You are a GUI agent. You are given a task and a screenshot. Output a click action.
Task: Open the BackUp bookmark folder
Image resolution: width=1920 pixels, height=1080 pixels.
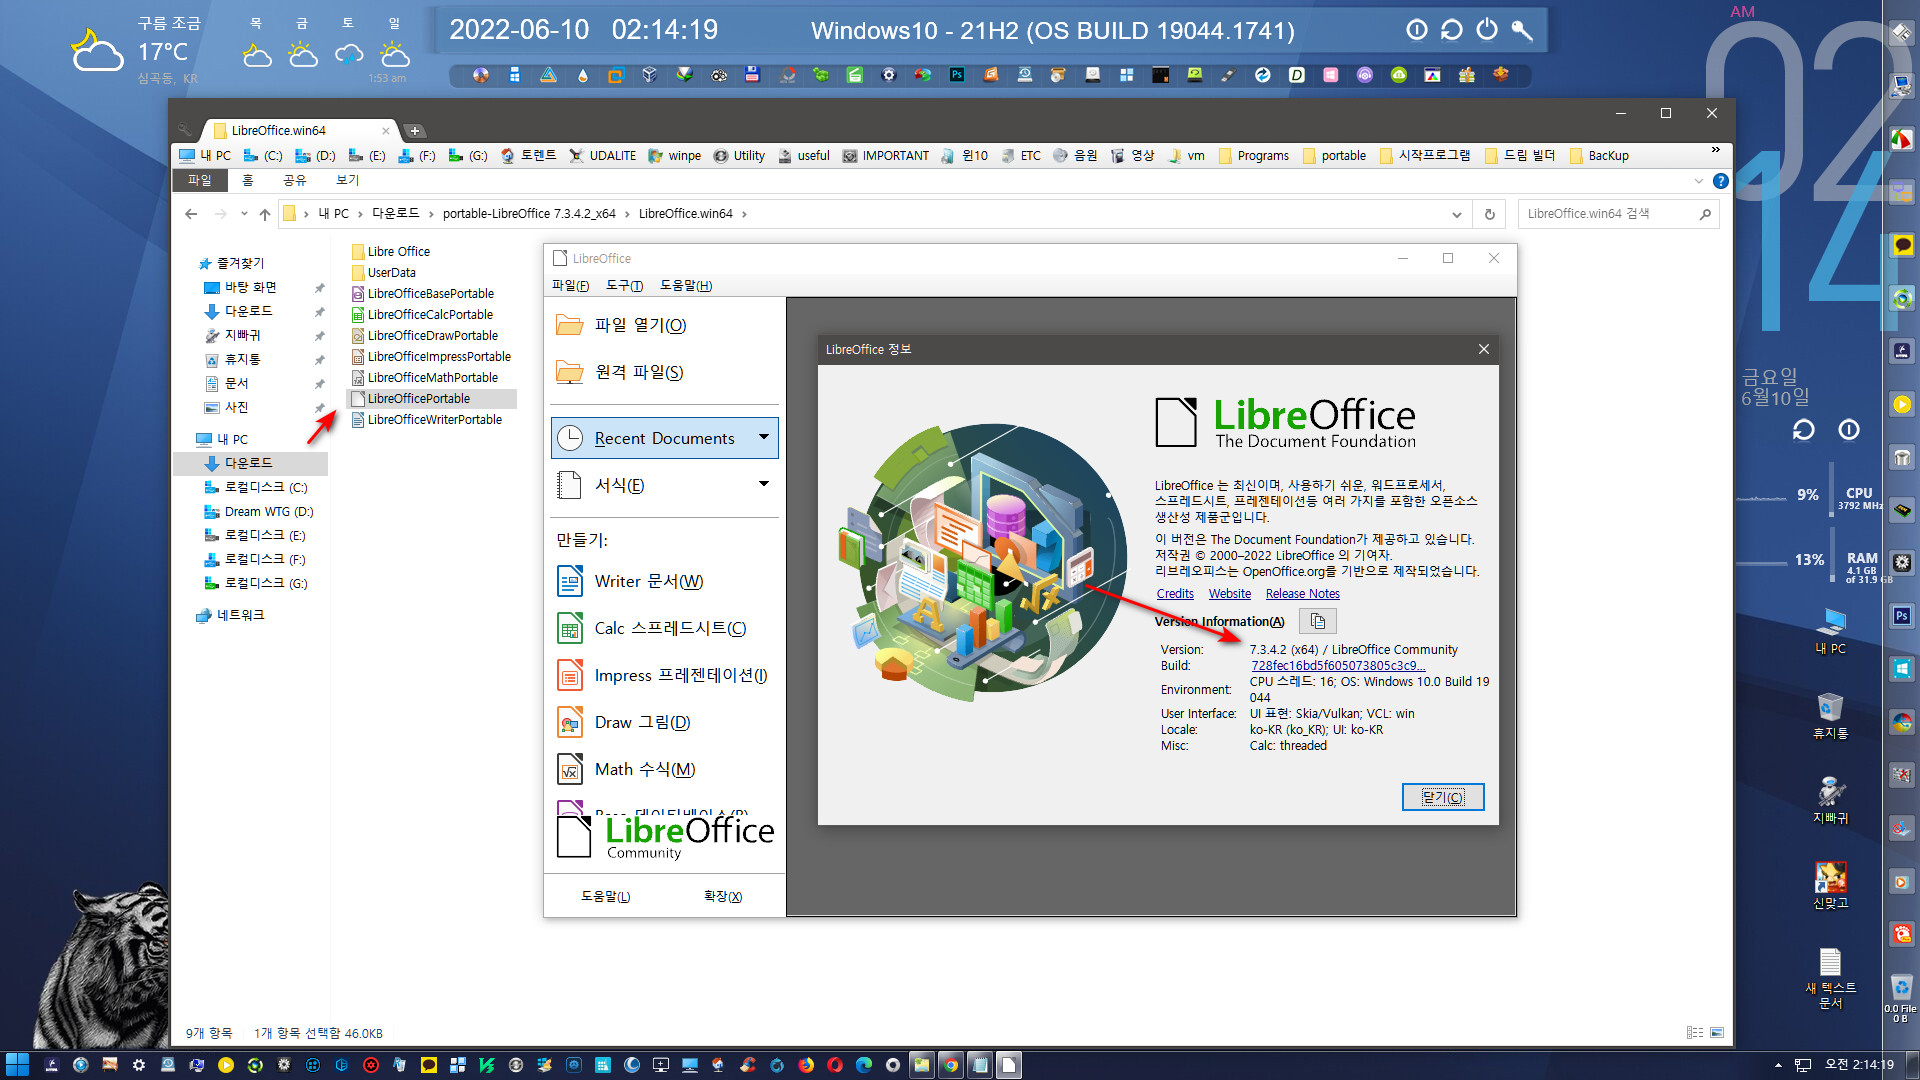click(x=1599, y=156)
